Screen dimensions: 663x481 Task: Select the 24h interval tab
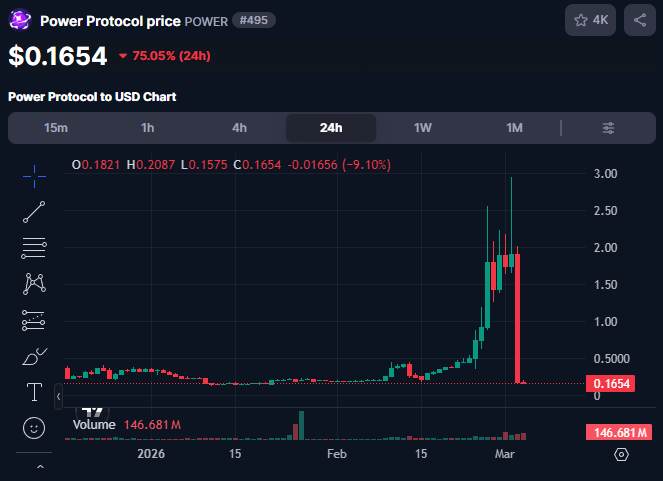pos(331,128)
